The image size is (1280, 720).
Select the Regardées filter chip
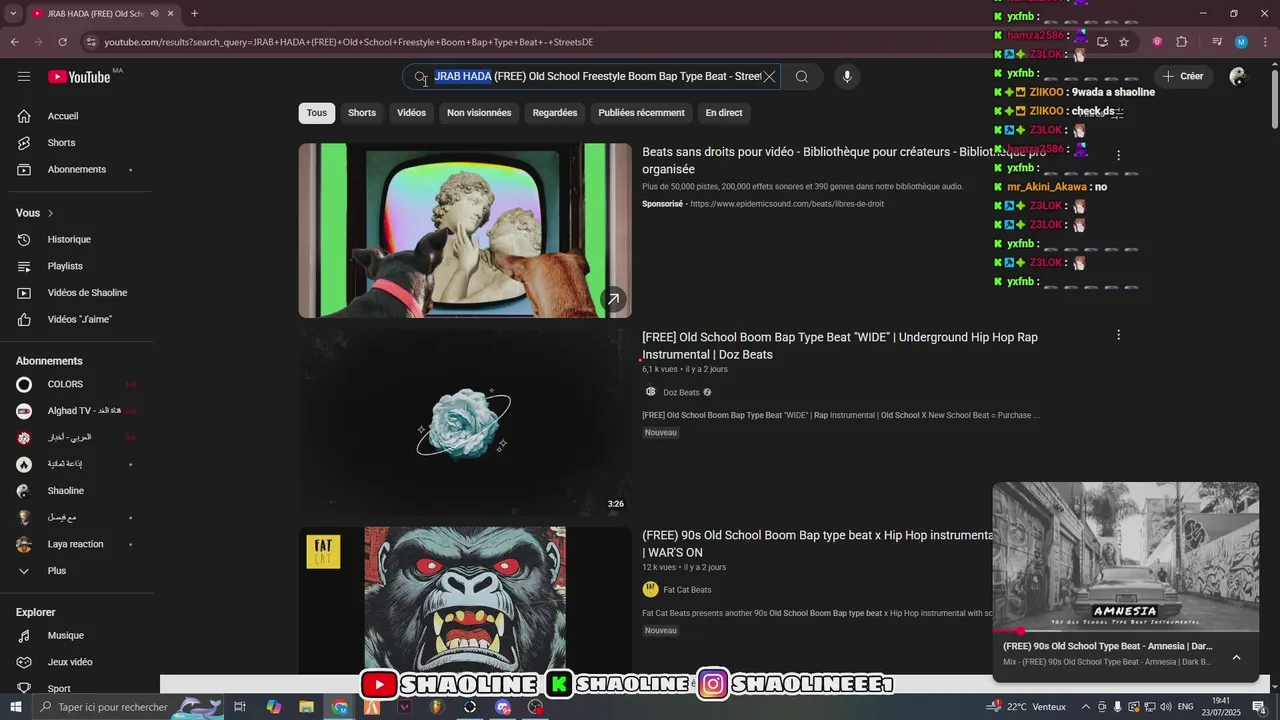pyautogui.click(x=555, y=113)
